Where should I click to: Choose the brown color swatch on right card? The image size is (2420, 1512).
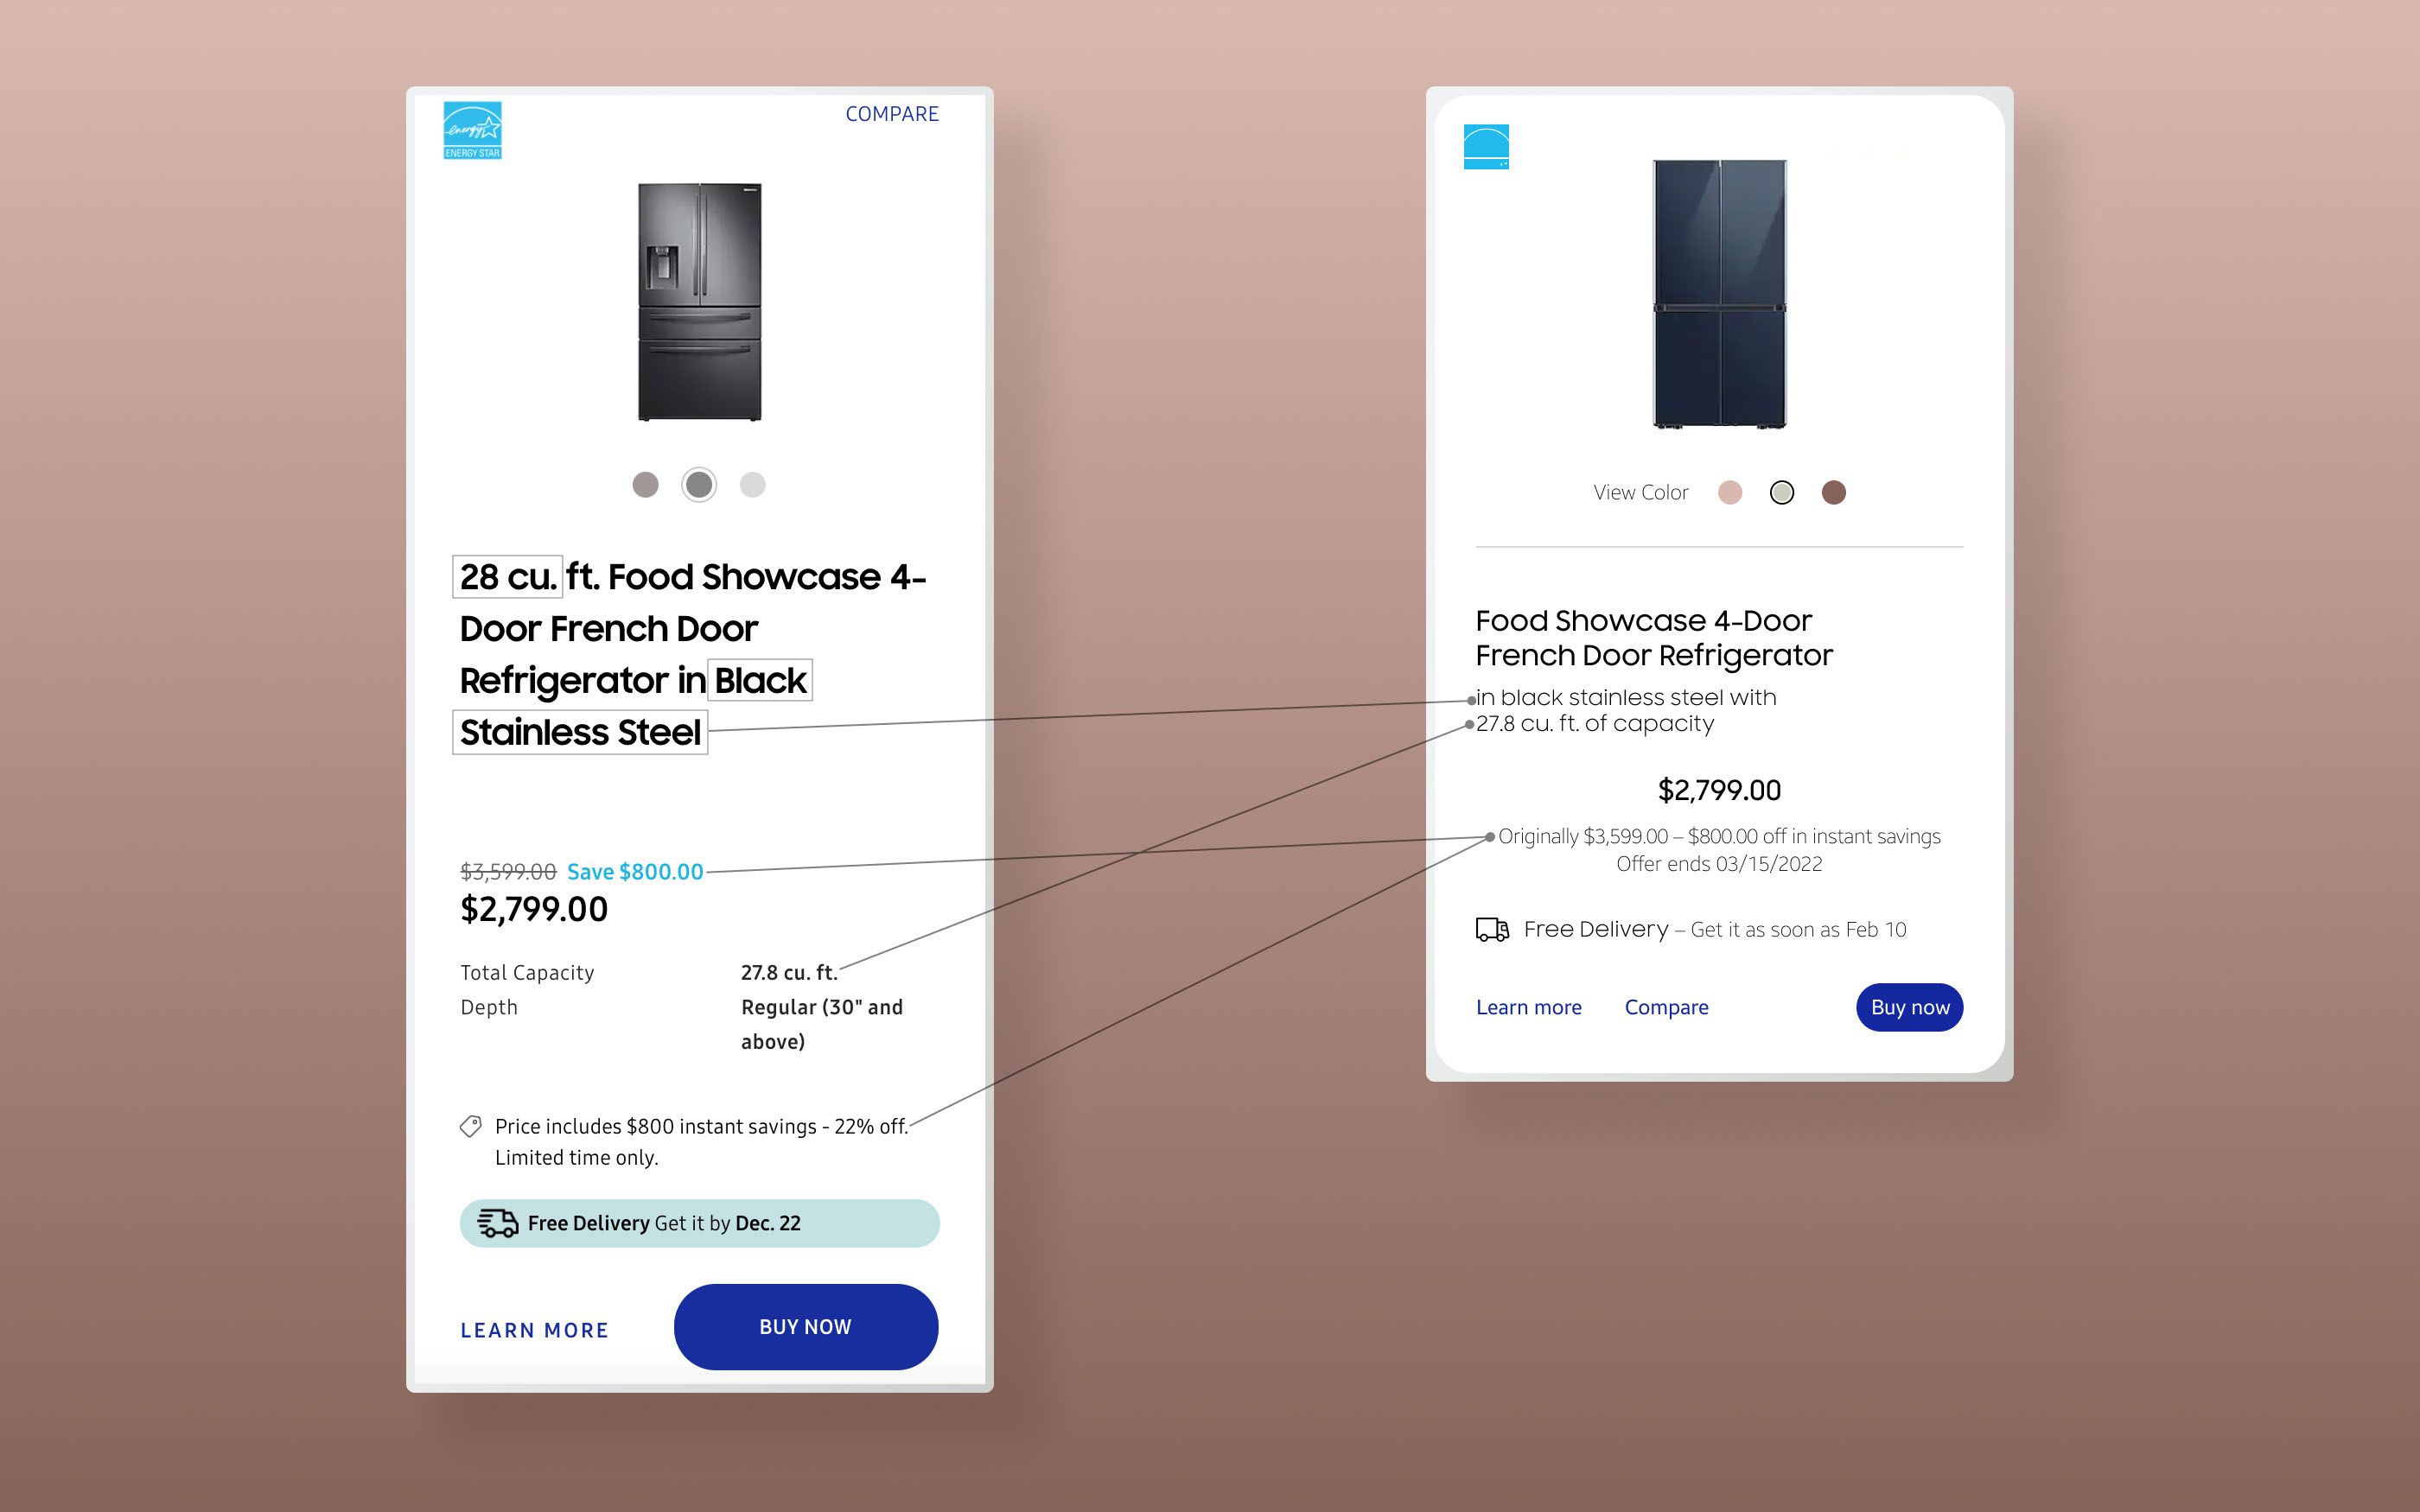click(1834, 492)
